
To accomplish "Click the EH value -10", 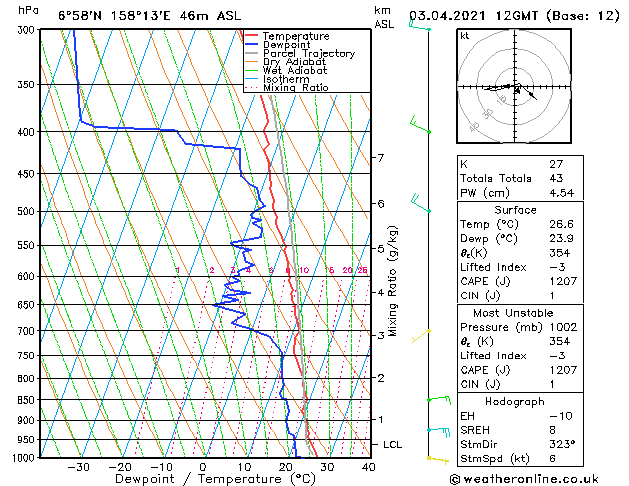I will click(561, 416).
